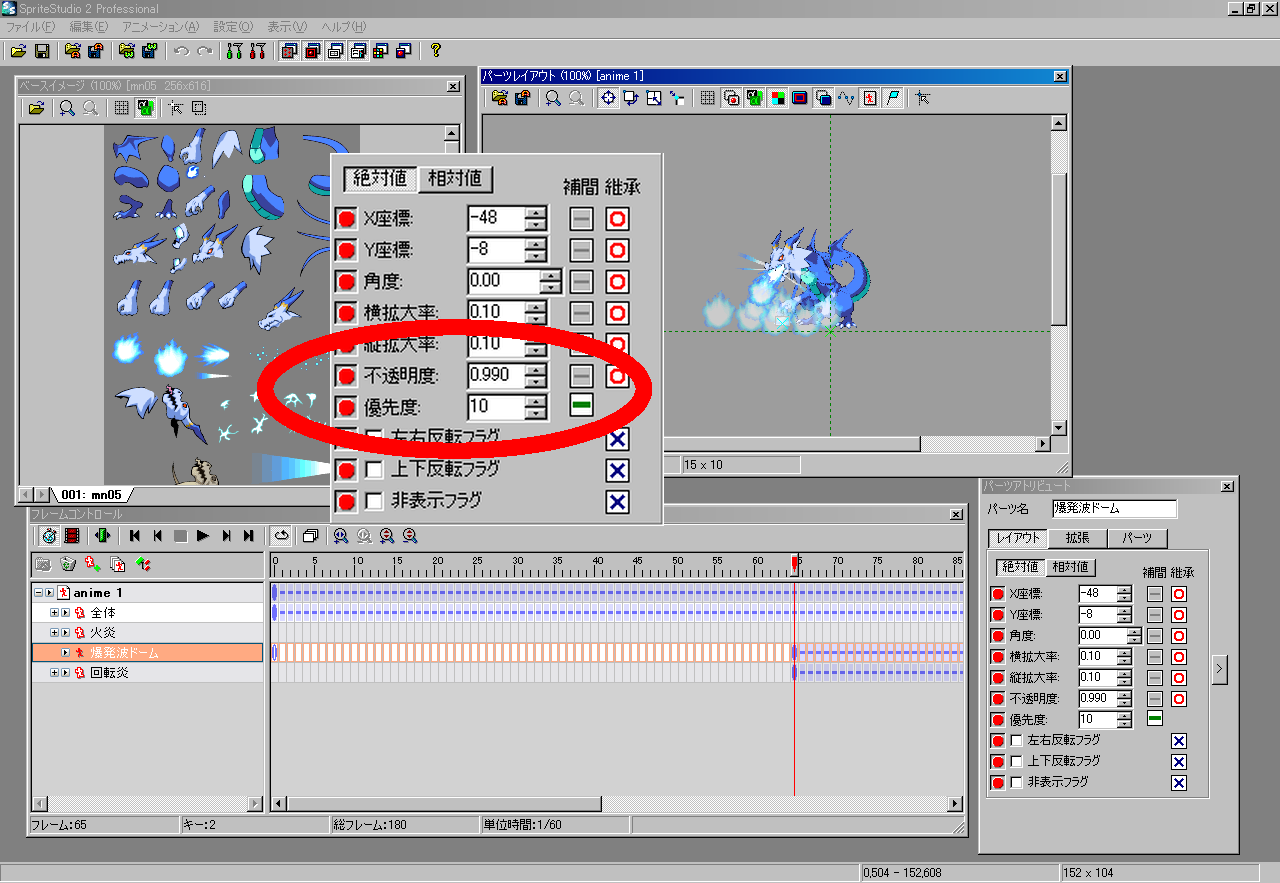Screen dimensions: 1280x883
Task: Open the ヘルプ(H) menu
Action: click(344, 26)
